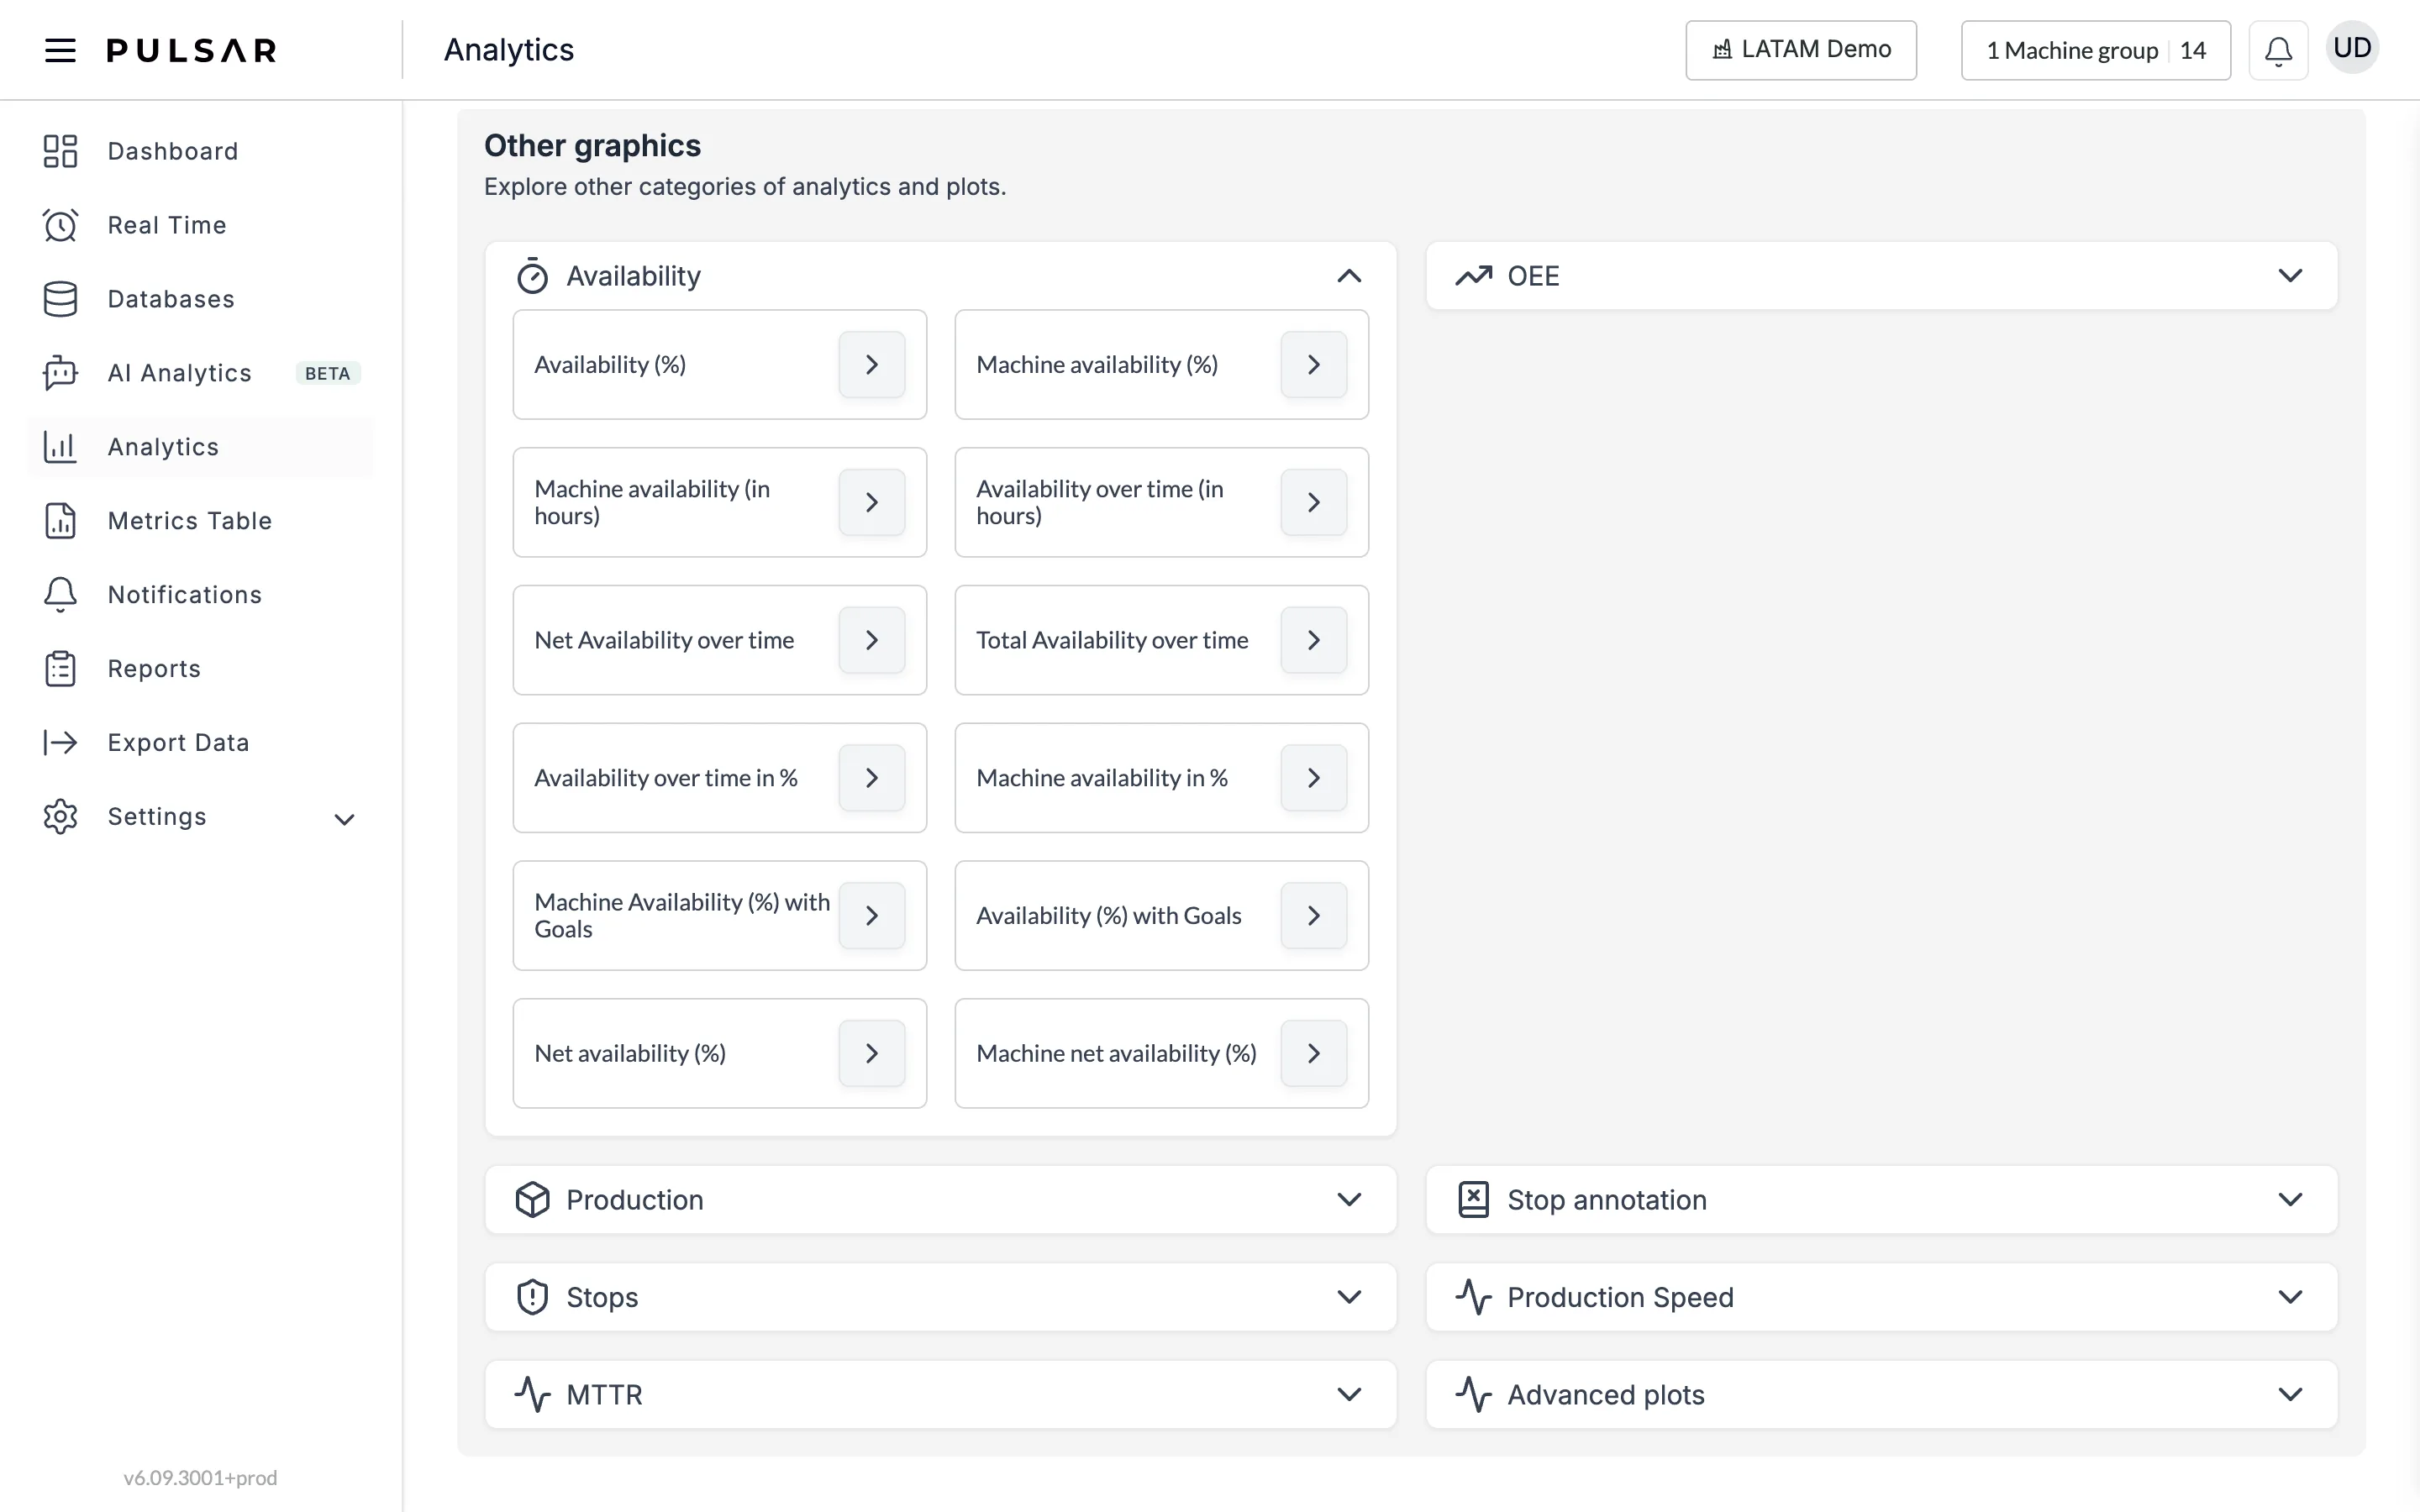
Task: Open Availability (%) with Goals arrow
Action: click(x=1313, y=915)
